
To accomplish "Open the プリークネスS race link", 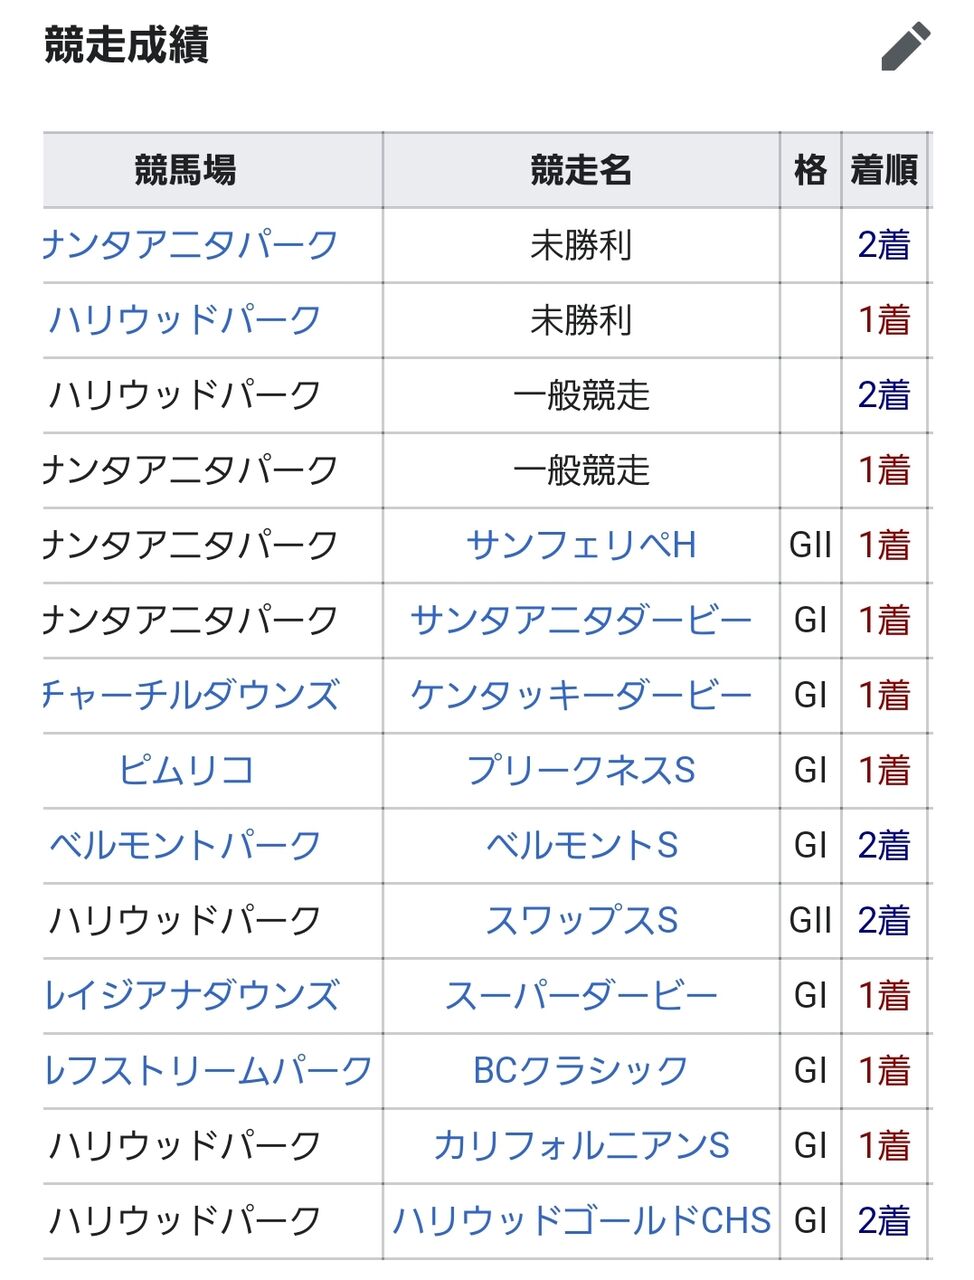I will (581, 770).
